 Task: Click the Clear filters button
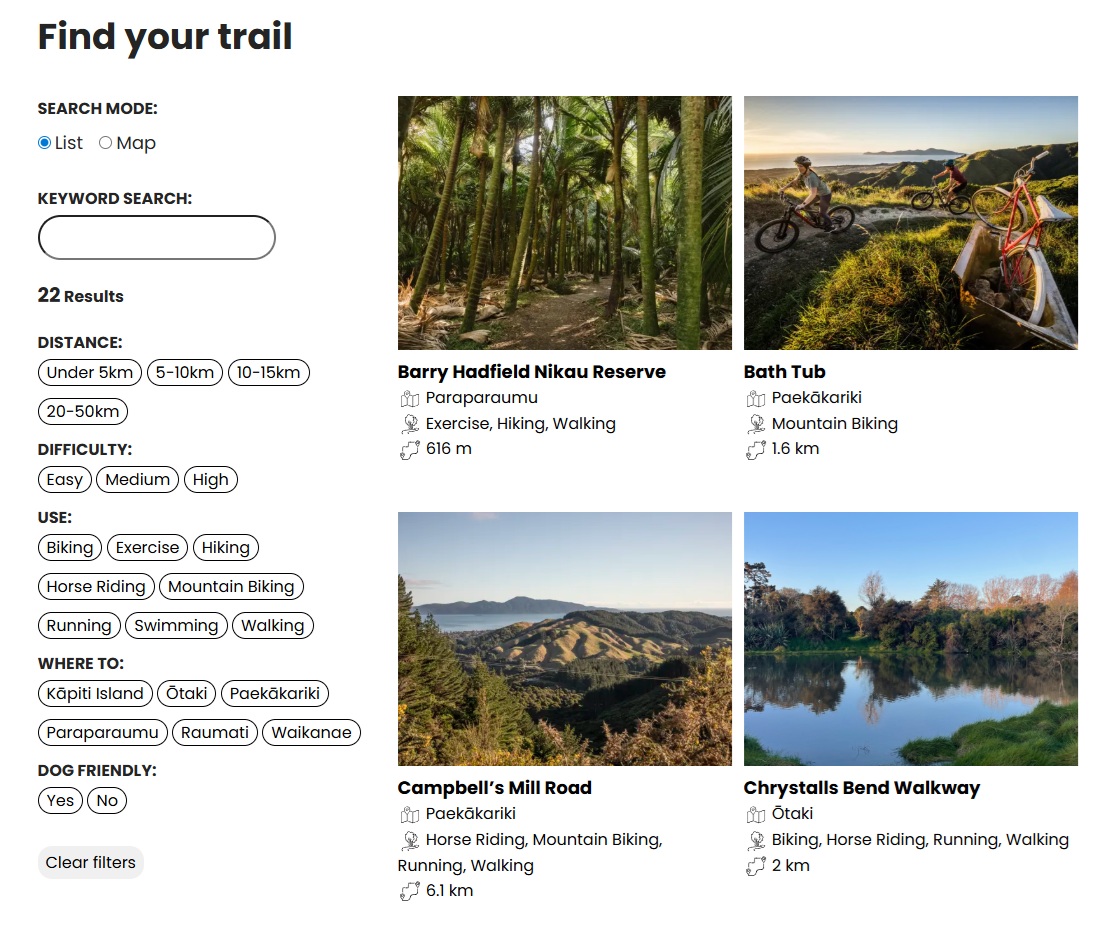90,862
